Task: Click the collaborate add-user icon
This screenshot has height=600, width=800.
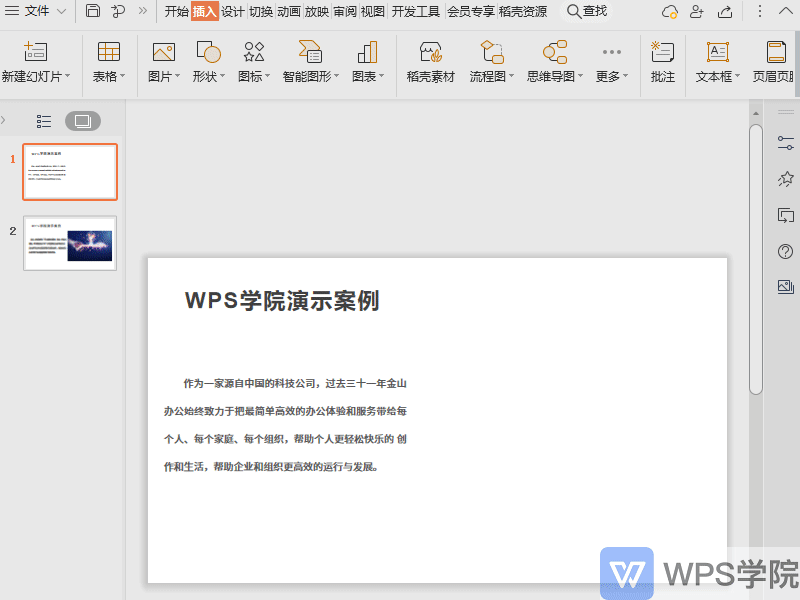Action: [x=696, y=11]
